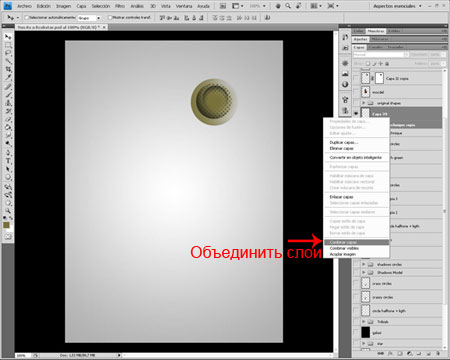
Task: Hide the Capa 39 layer eye
Action: (x=356, y=114)
